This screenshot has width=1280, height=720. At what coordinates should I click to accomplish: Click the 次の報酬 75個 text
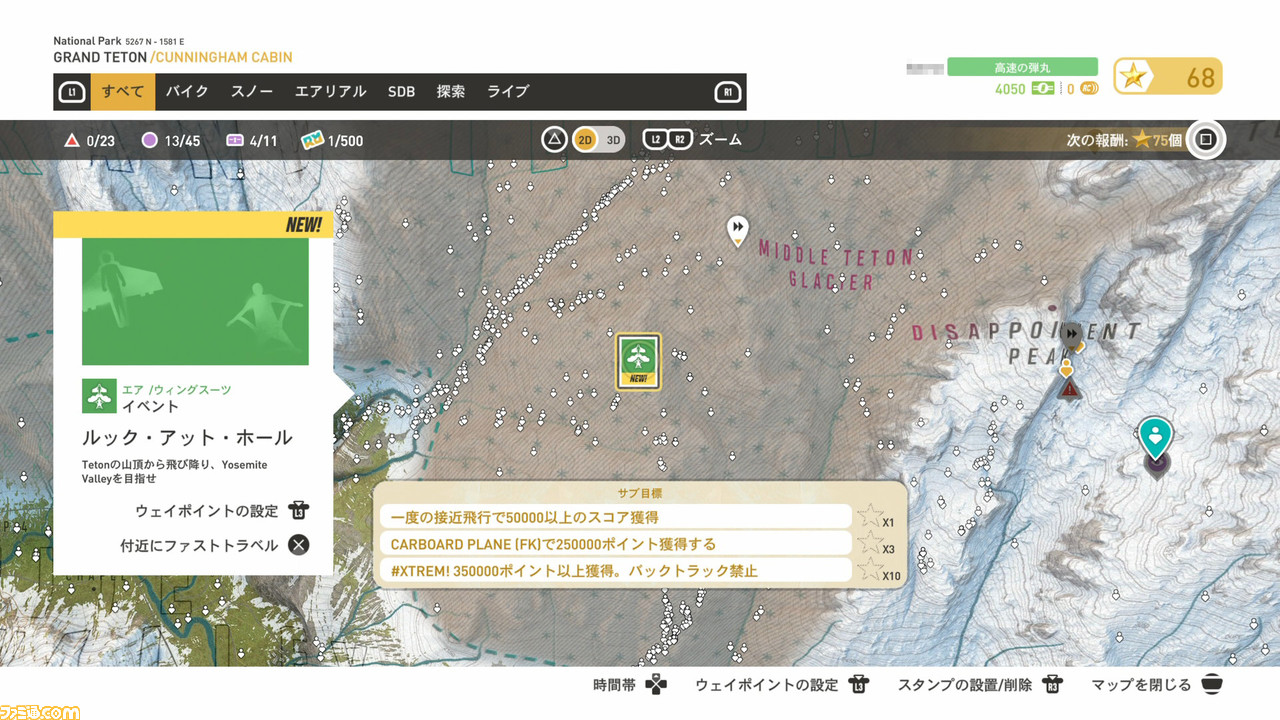[x=1124, y=140]
